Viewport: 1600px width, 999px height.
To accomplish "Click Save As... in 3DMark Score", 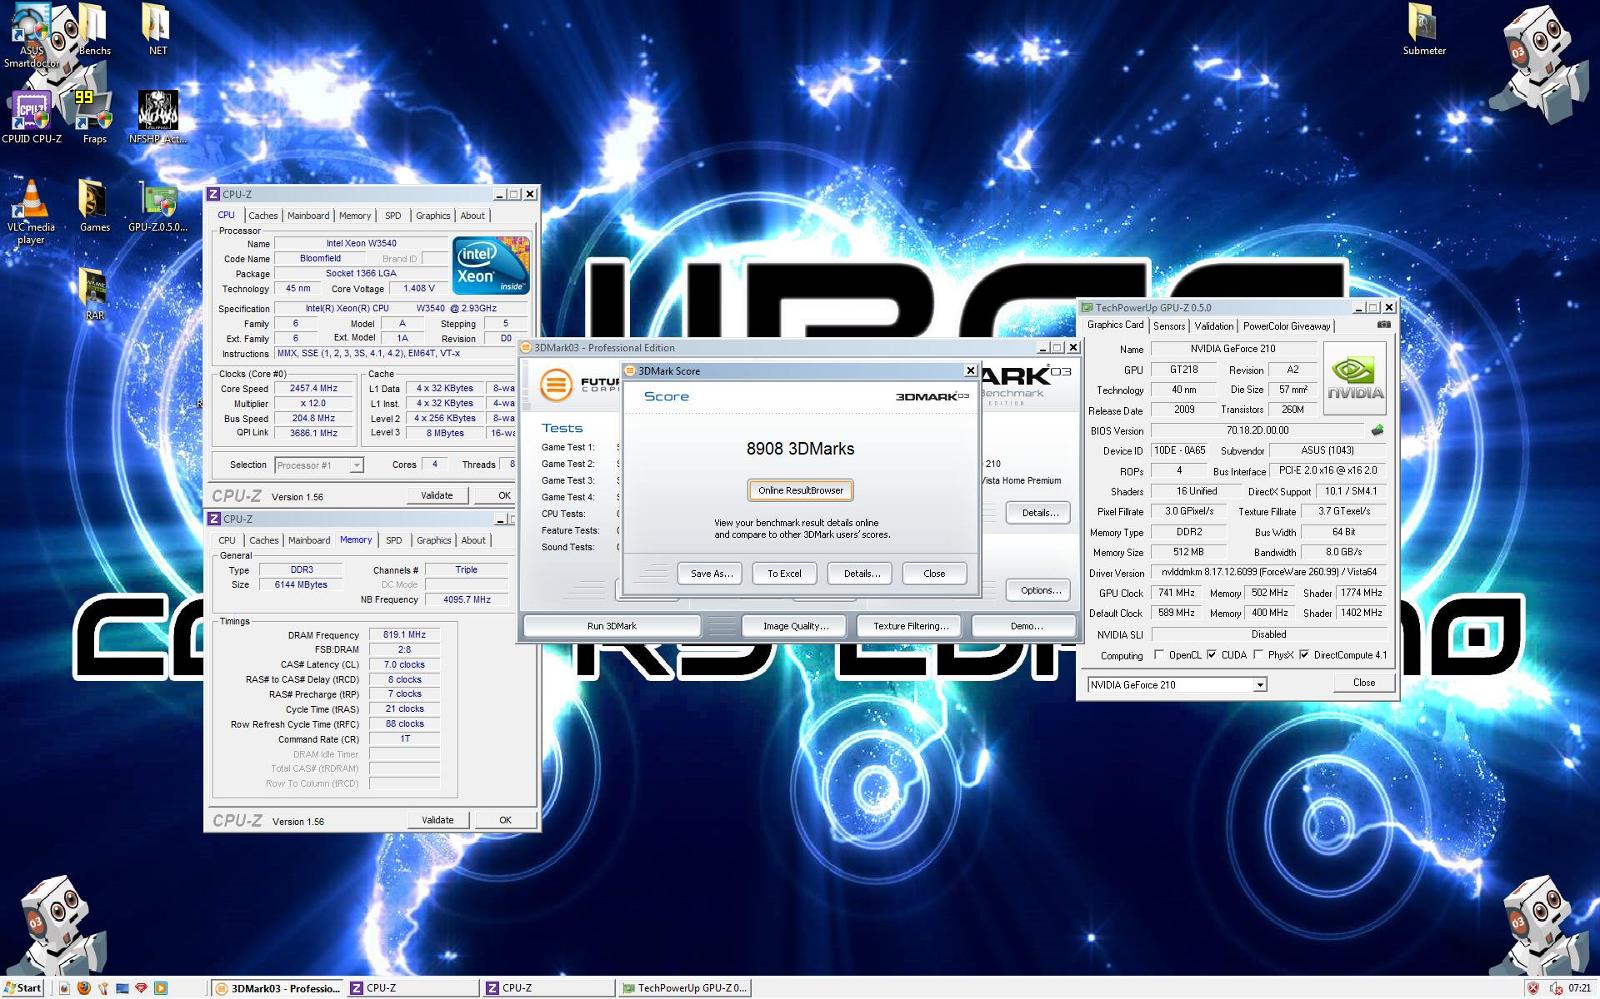I will [x=712, y=574].
